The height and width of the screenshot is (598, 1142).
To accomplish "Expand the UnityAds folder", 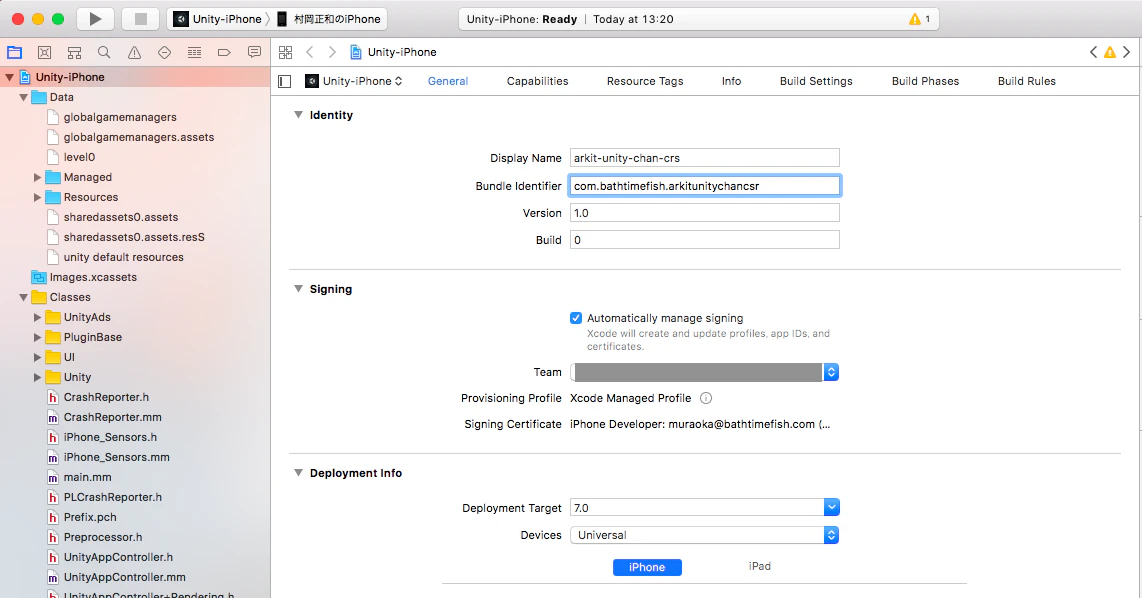I will click(37, 318).
